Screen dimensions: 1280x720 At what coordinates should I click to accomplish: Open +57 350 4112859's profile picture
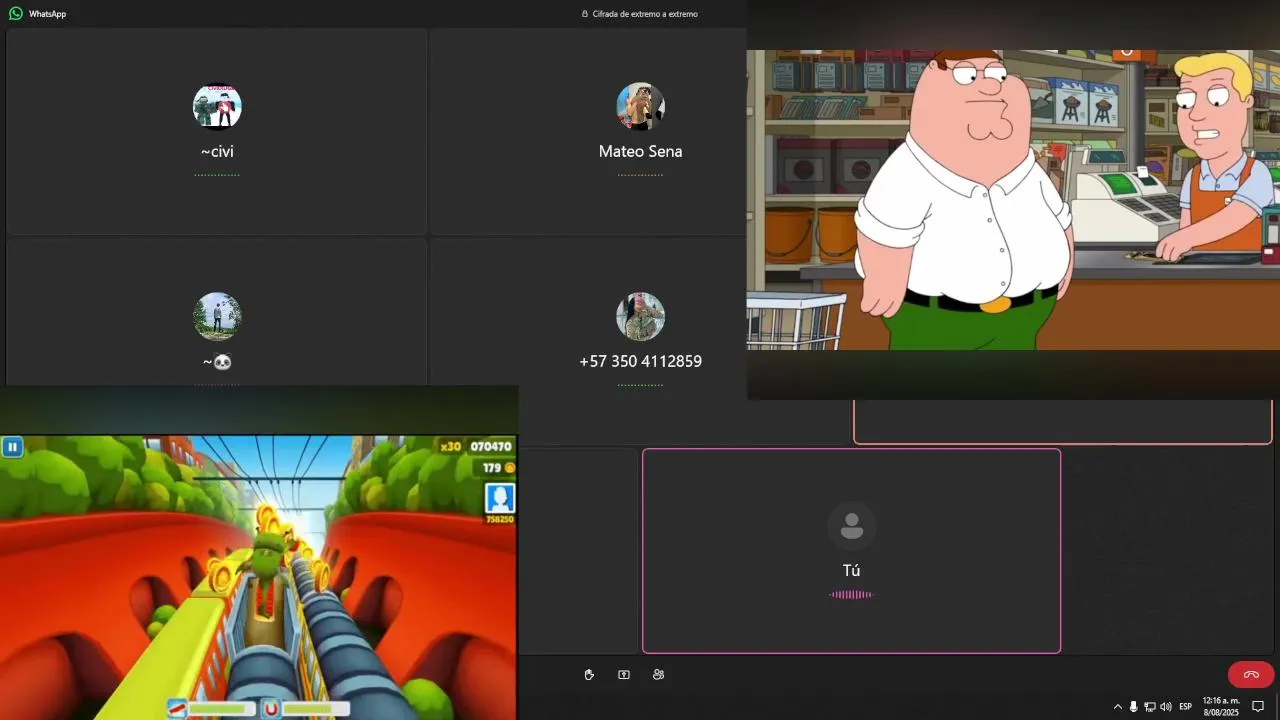(640, 317)
